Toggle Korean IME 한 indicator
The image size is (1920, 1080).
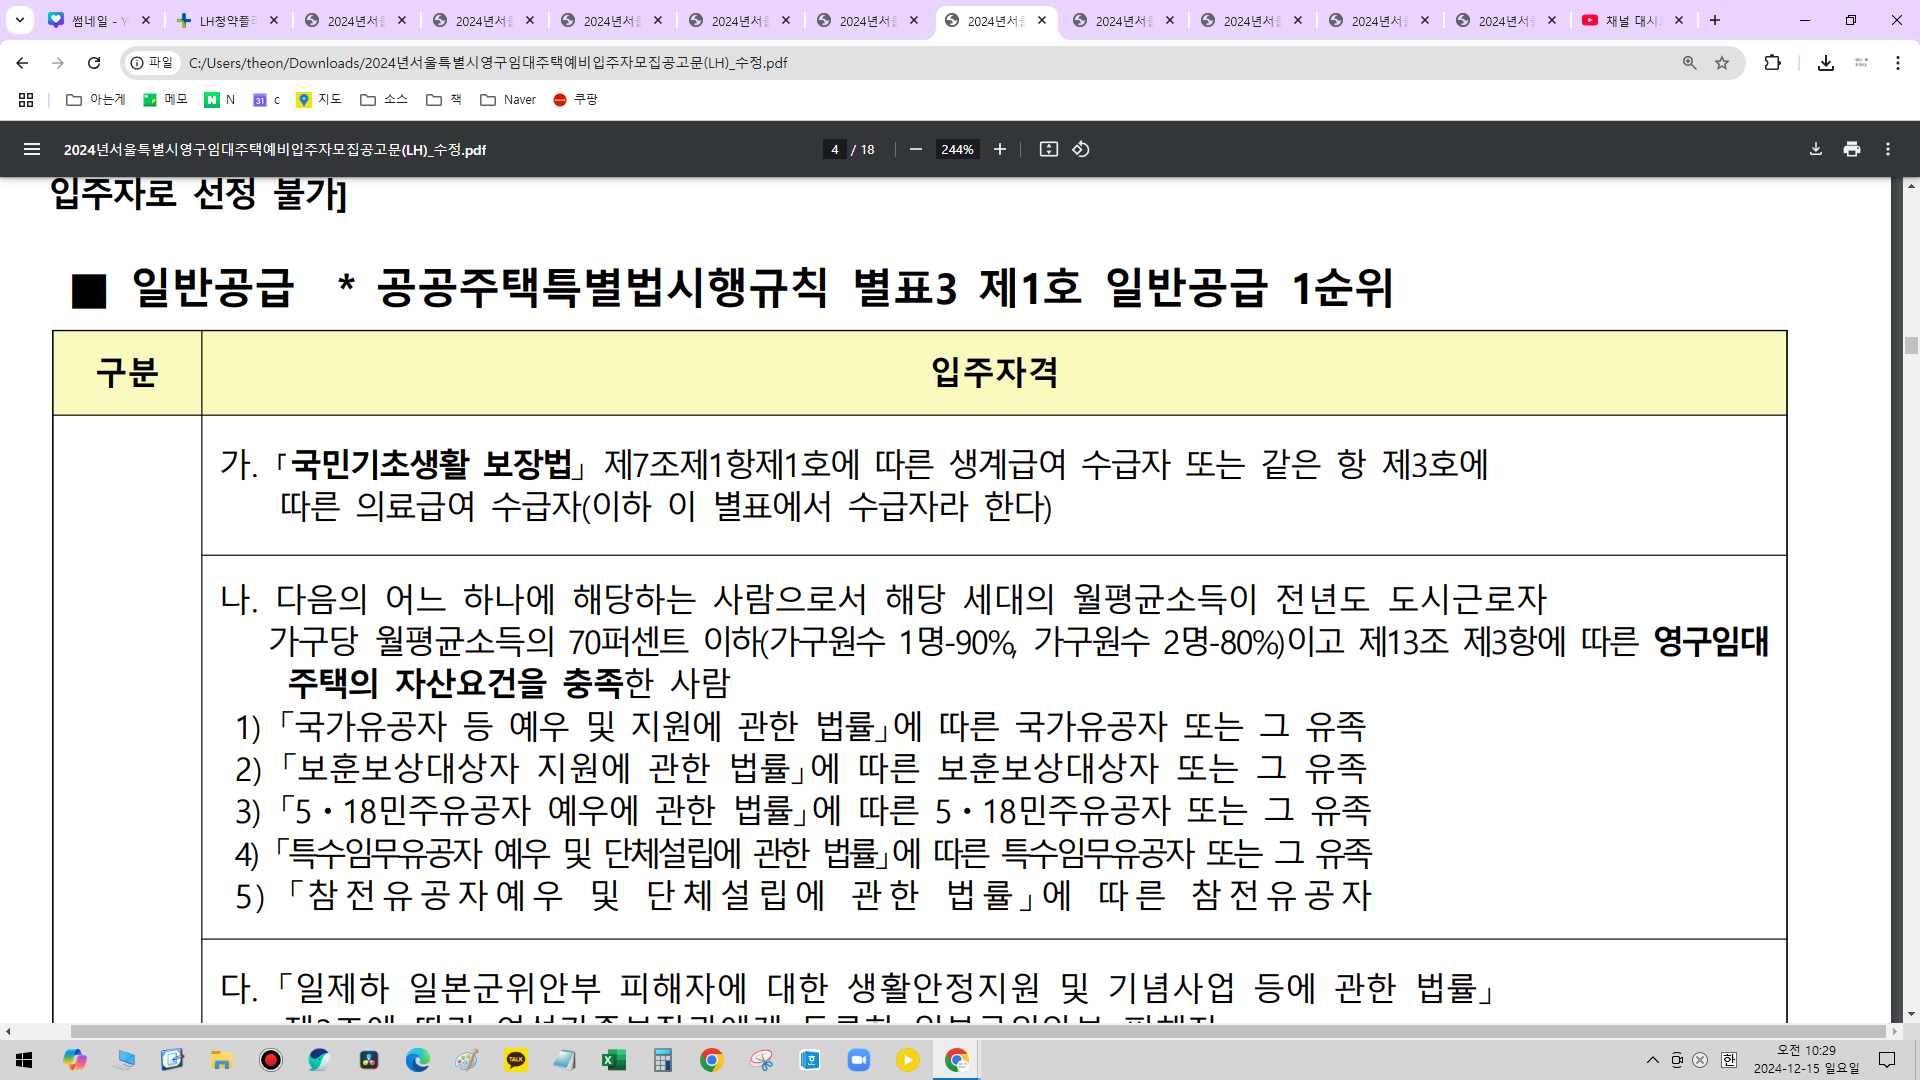click(x=1728, y=1060)
